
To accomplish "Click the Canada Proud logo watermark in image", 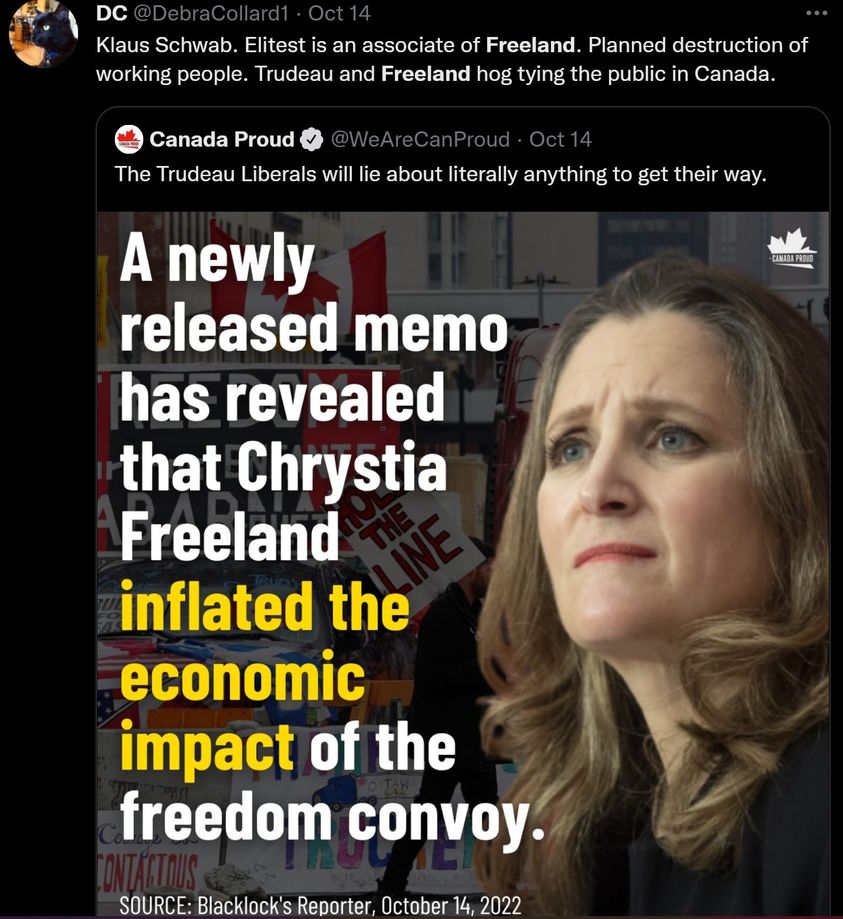I will (x=791, y=249).
